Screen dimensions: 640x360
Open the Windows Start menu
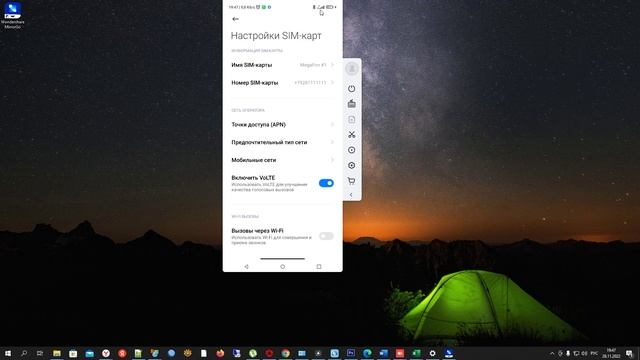(x=8, y=353)
